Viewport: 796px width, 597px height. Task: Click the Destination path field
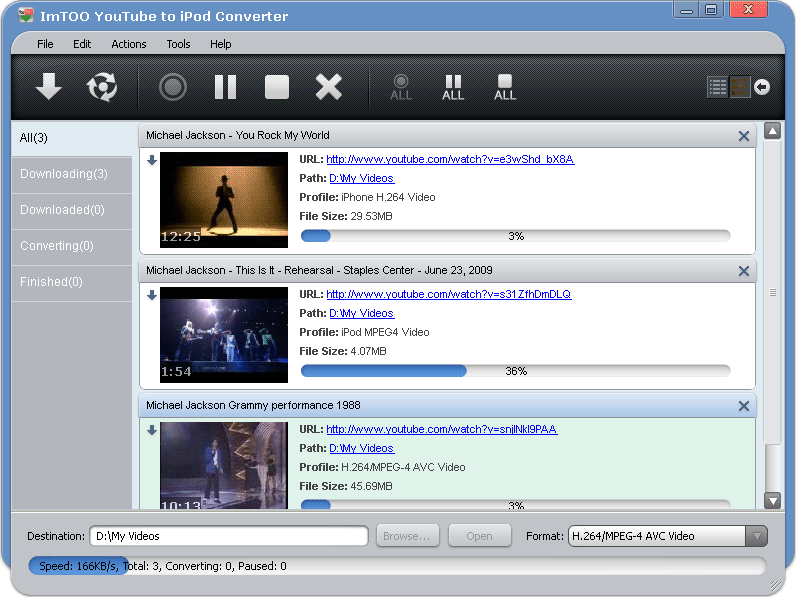click(229, 536)
